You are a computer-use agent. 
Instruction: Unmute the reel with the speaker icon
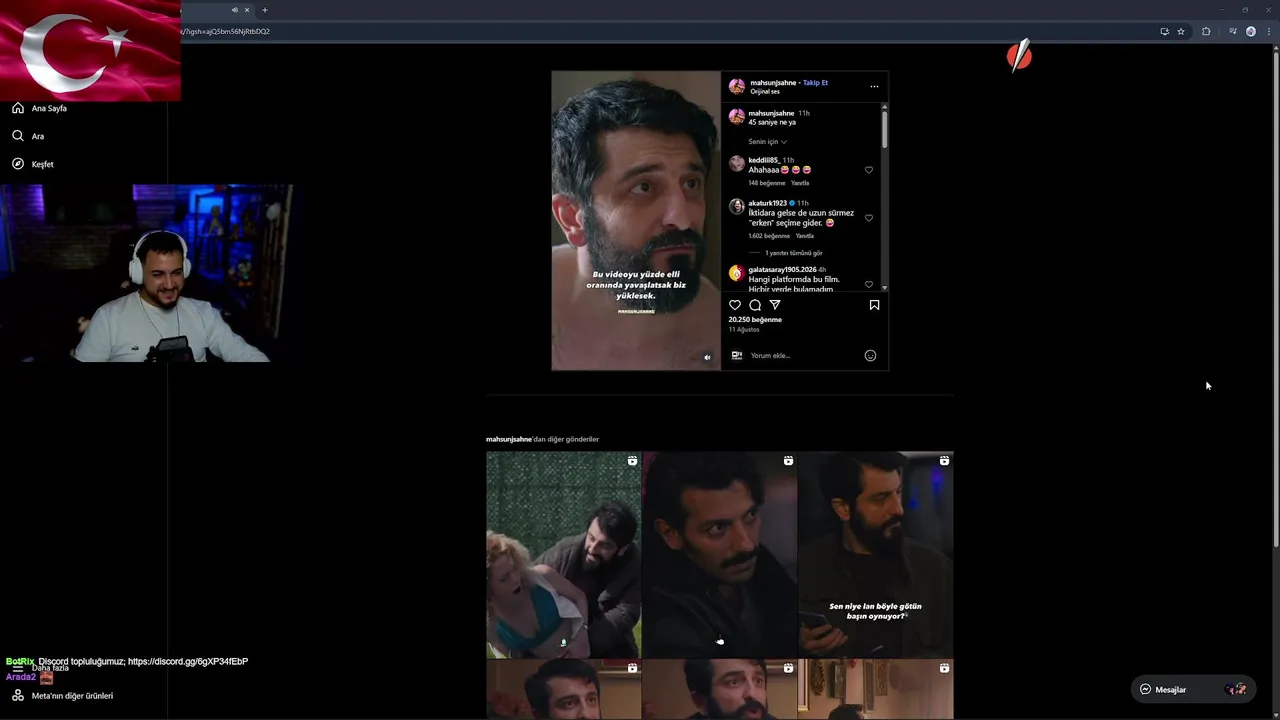click(707, 357)
